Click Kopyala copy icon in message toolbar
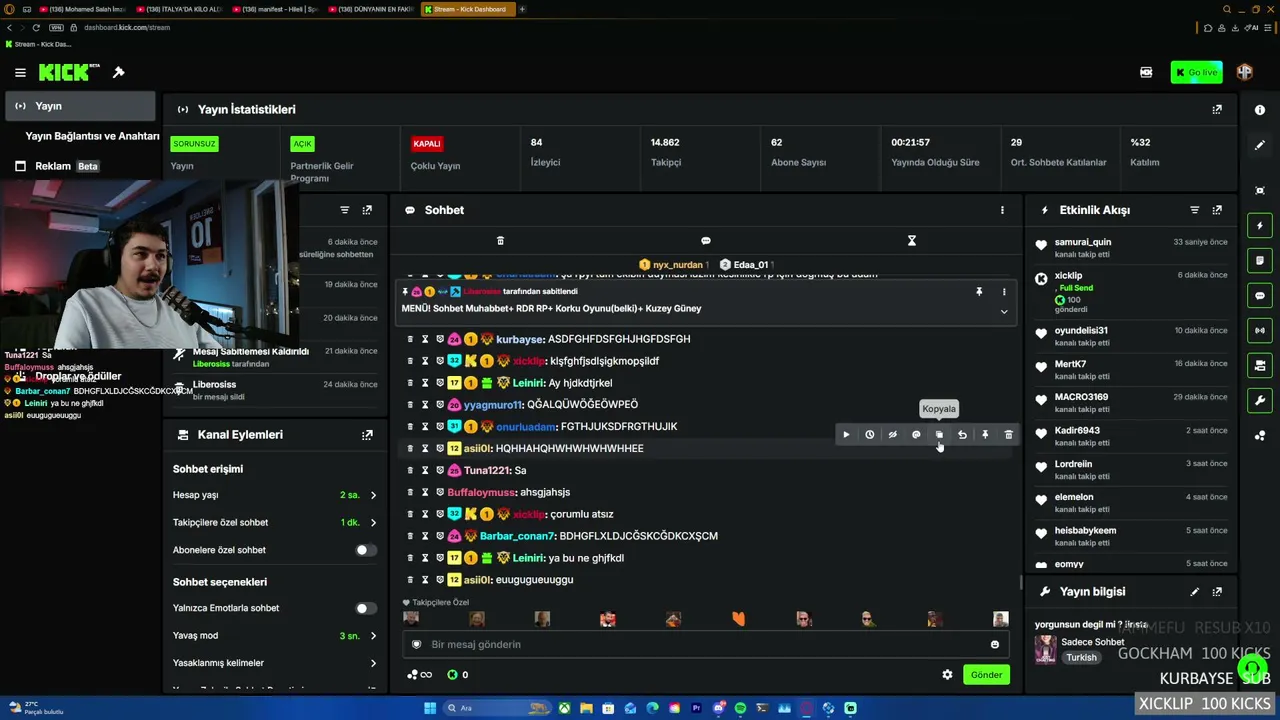Image resolution: width=1280 pixels, height=720 pixels. coord(939,435)
